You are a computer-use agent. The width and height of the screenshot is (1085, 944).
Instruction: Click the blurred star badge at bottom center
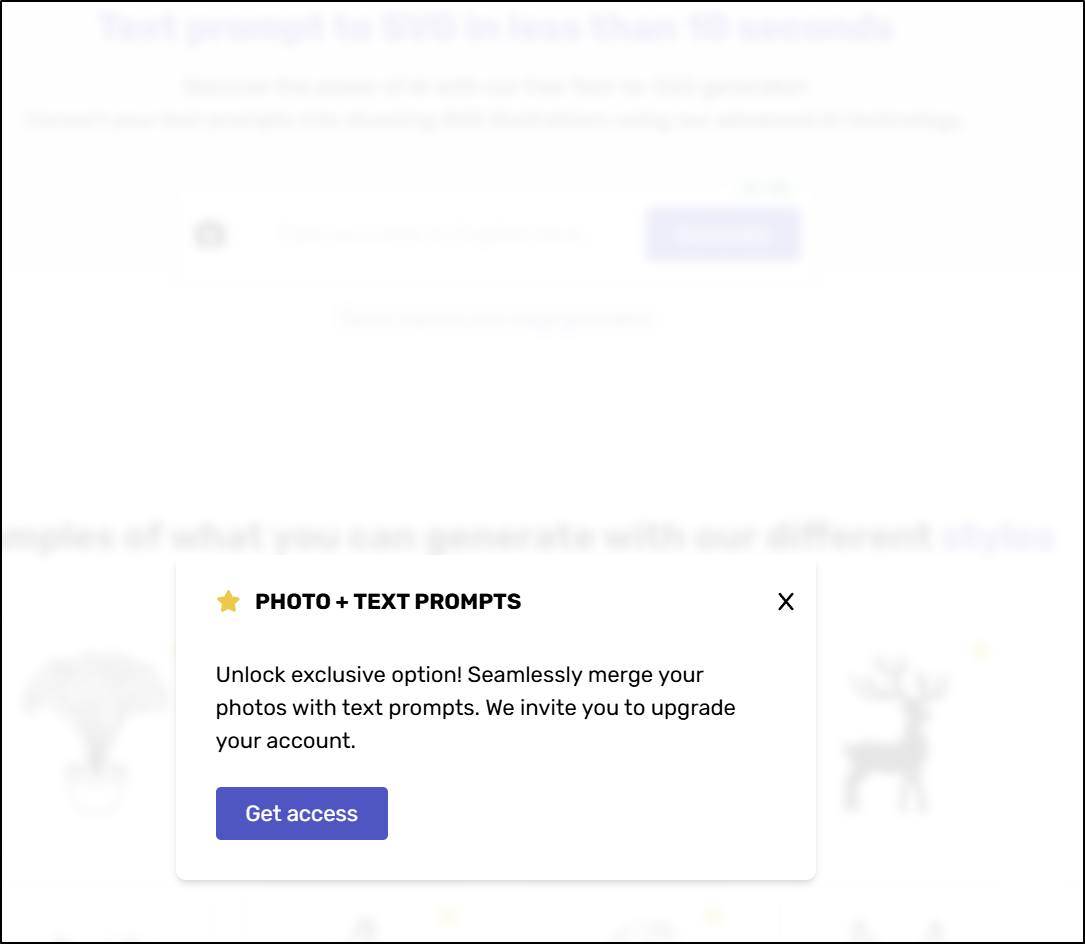coord(448,916)
